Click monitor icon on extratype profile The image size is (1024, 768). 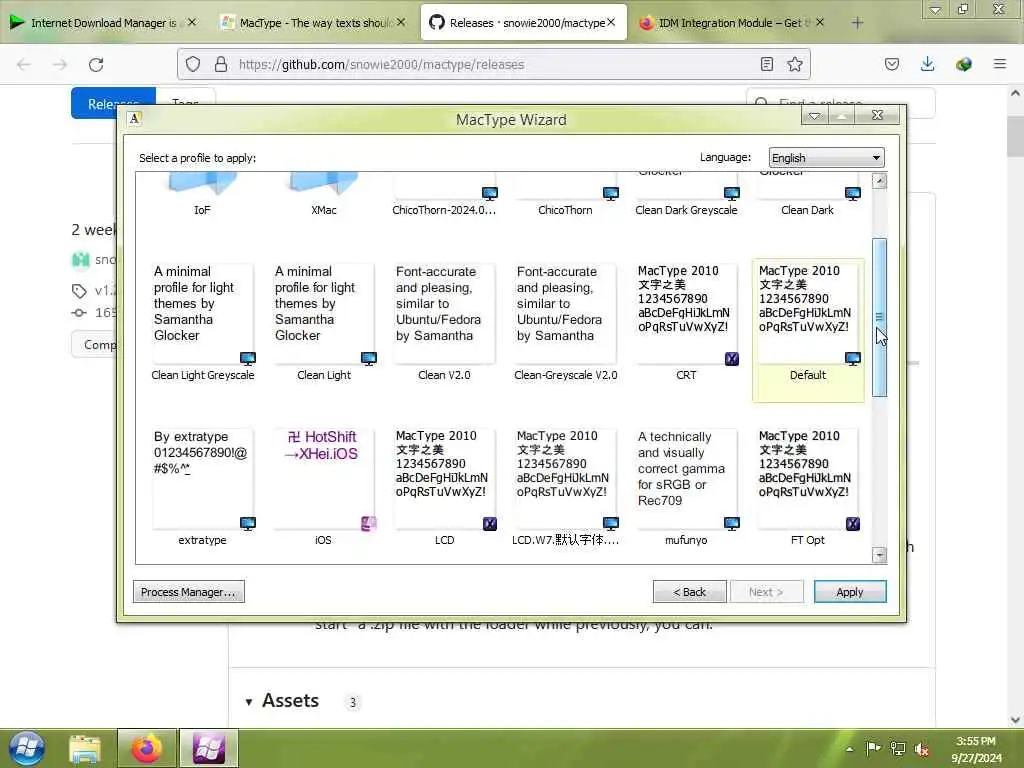248,524
